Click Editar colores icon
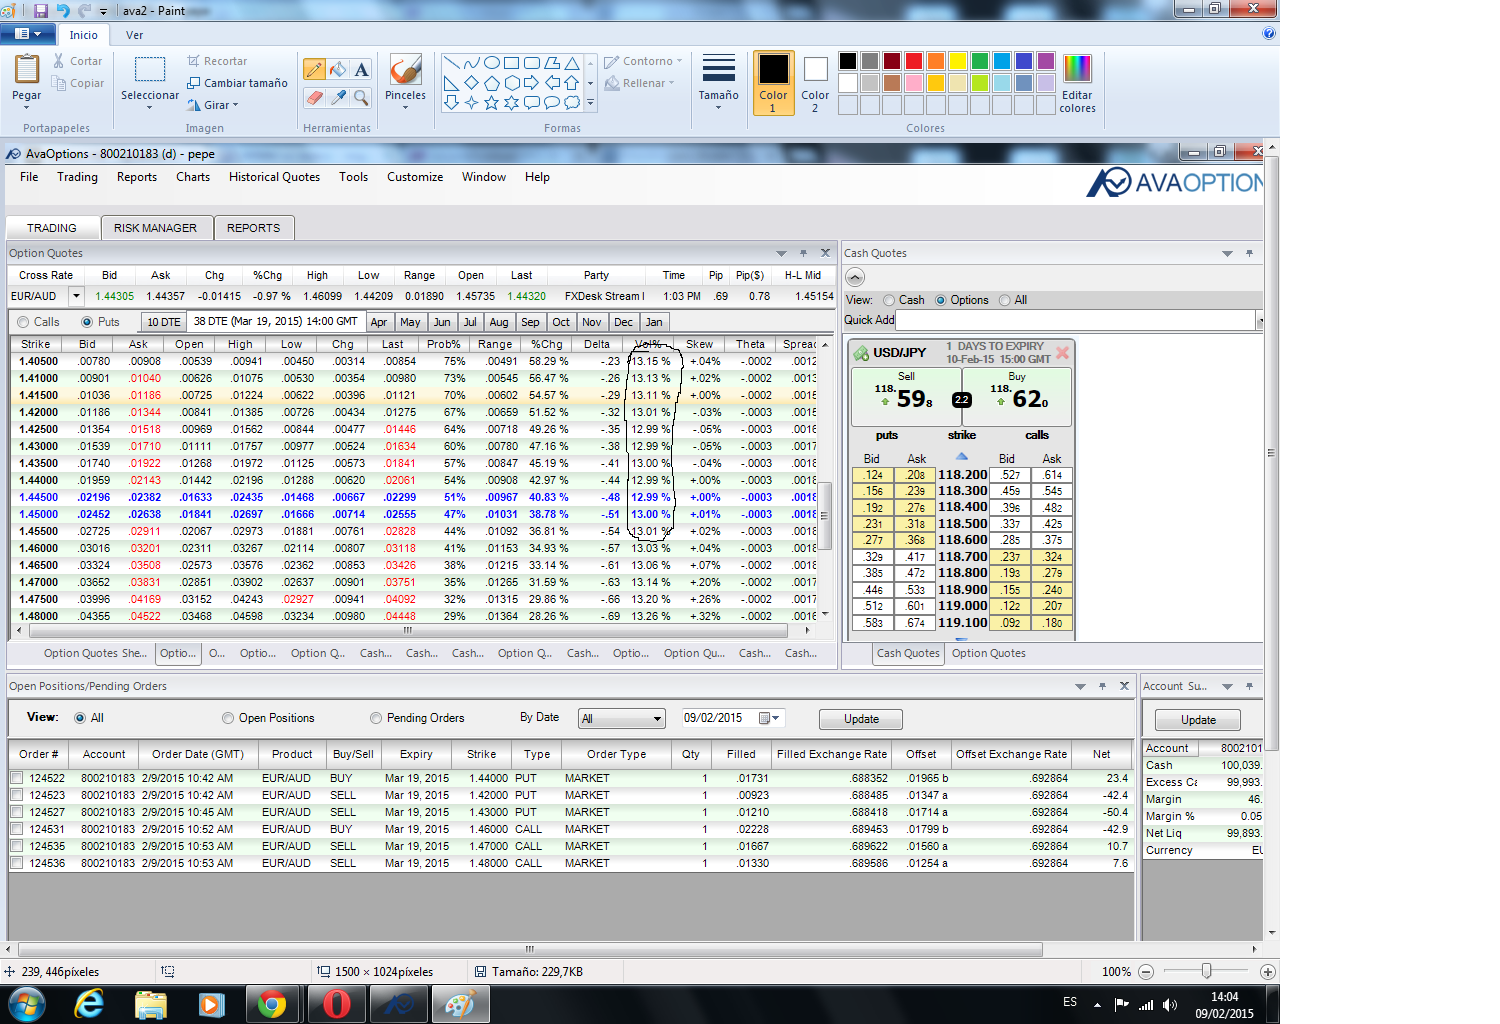Screen dimensions: 1500x1024 pyautogui.click(x=1077, y=70)
